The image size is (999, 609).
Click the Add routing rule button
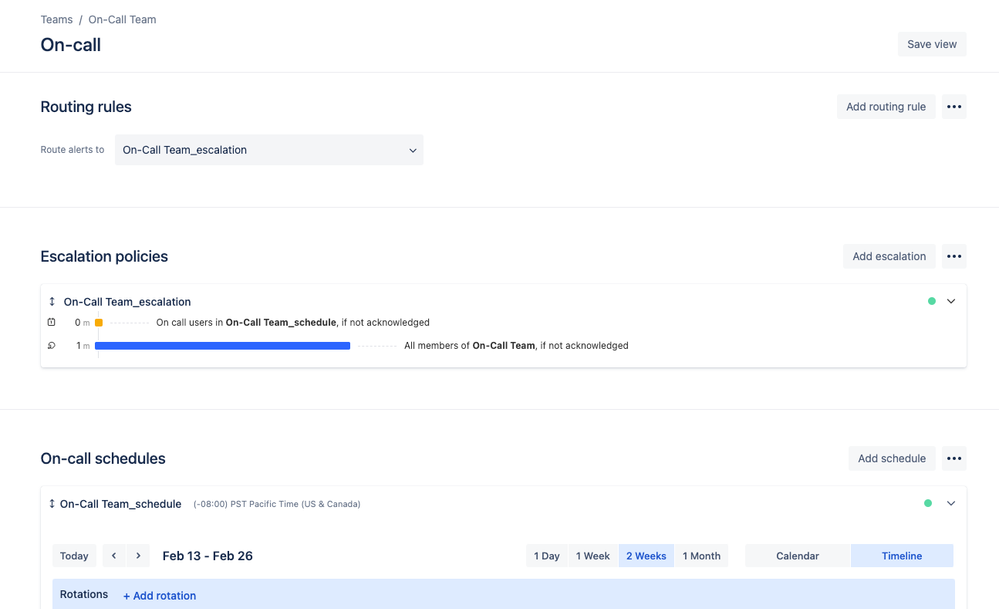(x=886, y=106)
